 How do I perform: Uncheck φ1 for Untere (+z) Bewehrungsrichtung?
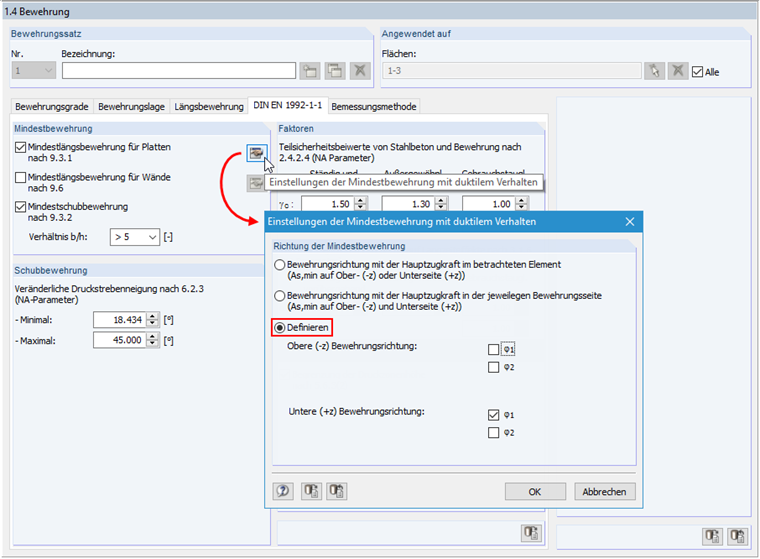[x=493, y=415]
